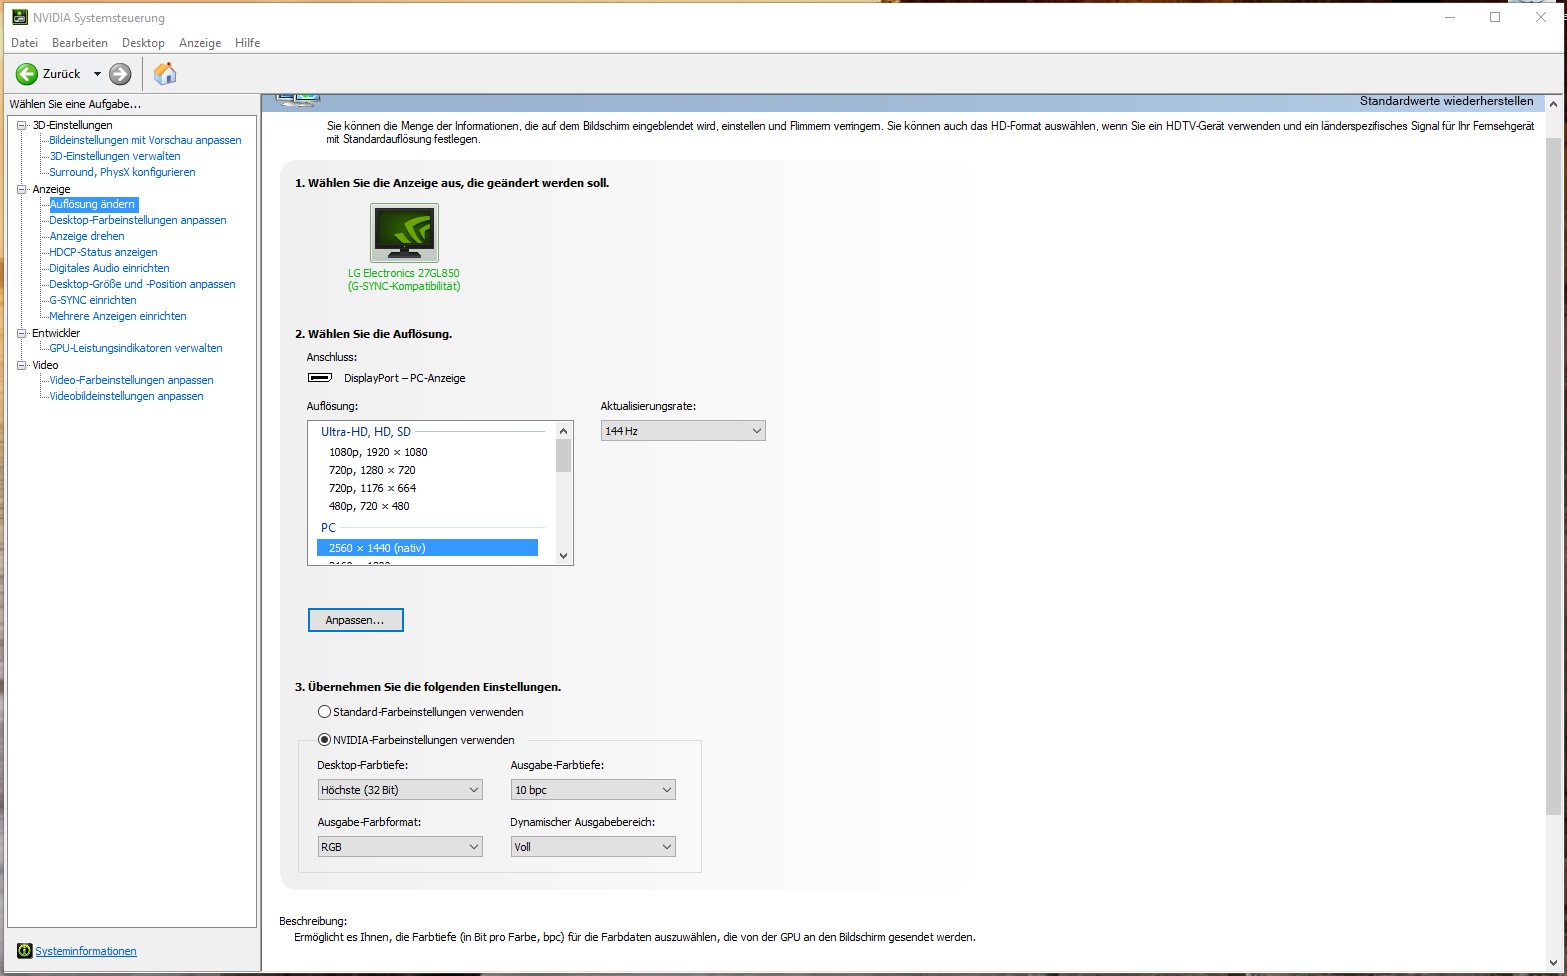Open Mehrere Anzeigen einrichten

tap(118, 316)
